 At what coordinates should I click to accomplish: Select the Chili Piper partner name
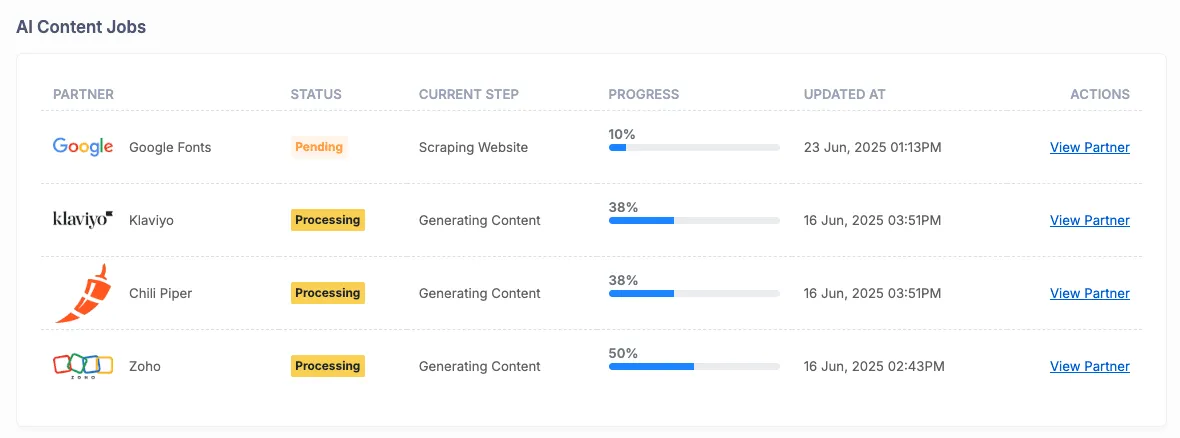[160, 294]
